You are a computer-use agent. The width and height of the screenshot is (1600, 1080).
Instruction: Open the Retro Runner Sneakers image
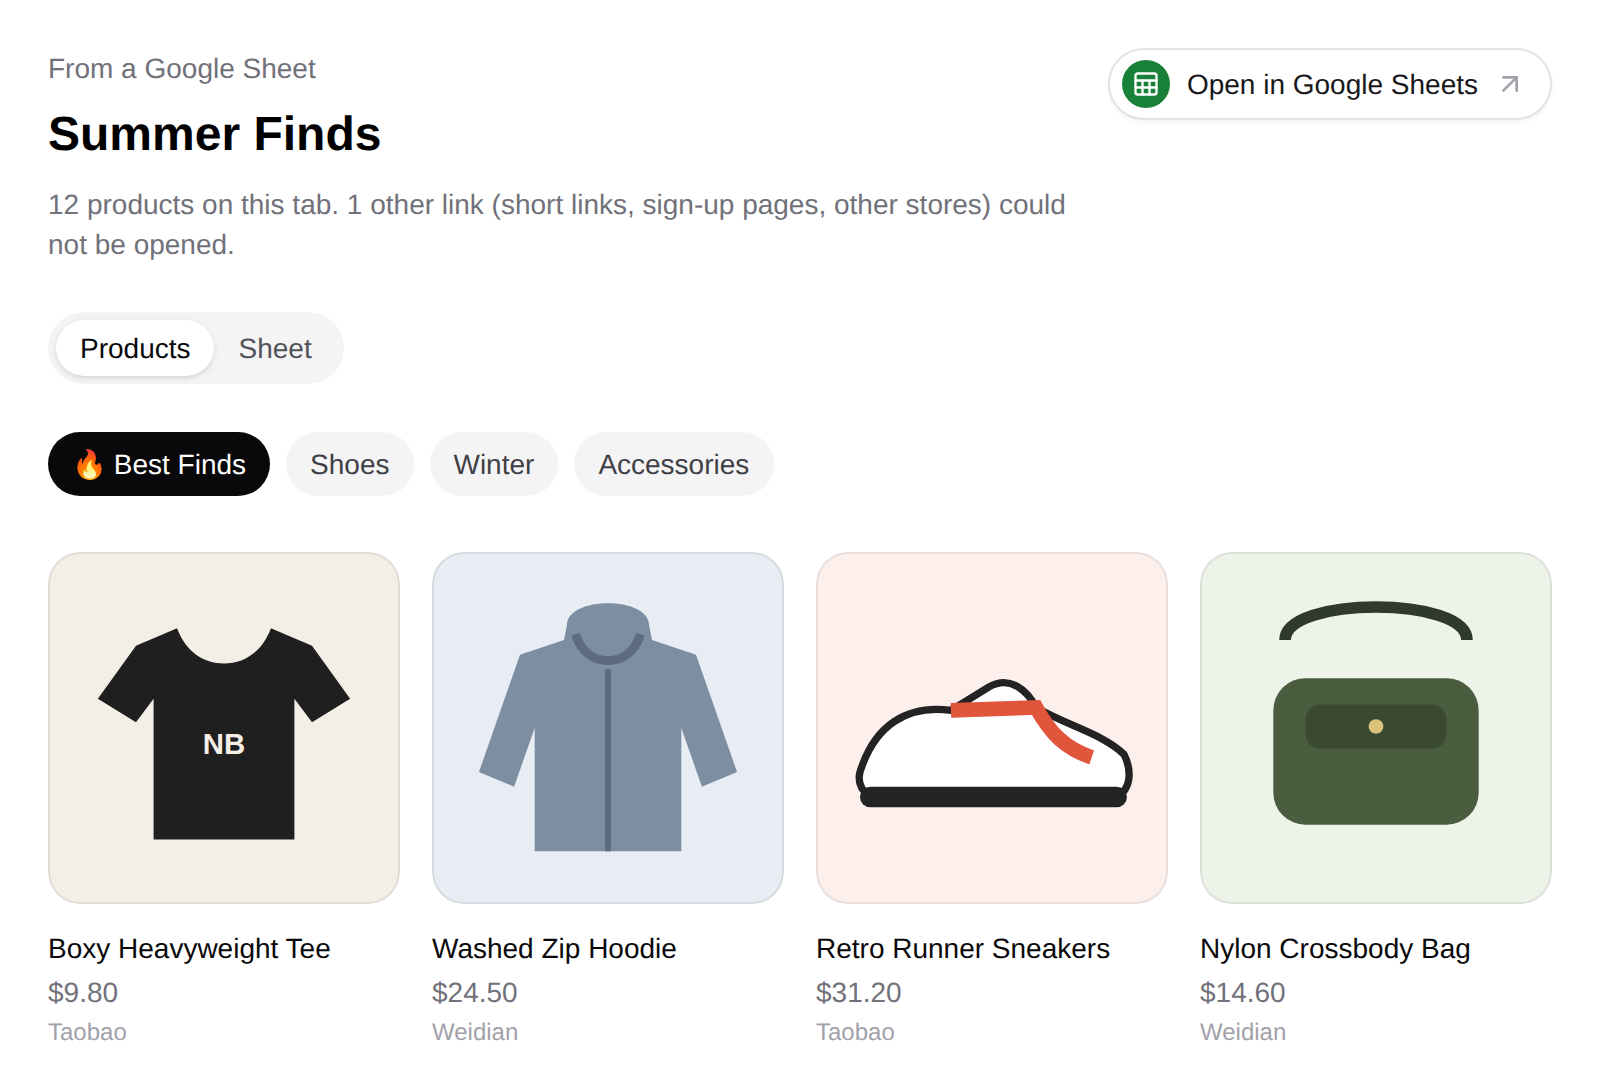[992, 728]
